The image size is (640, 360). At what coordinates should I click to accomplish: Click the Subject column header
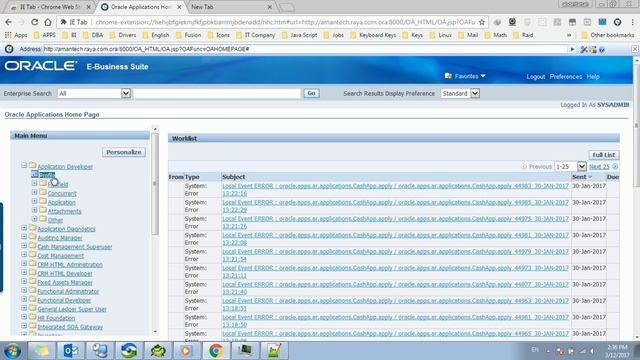[233, 177]
